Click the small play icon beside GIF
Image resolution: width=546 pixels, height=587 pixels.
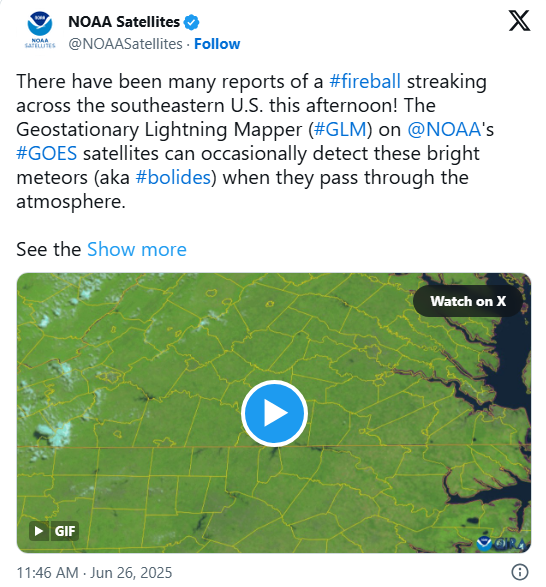pyautogui.click(x=39, y=531)
